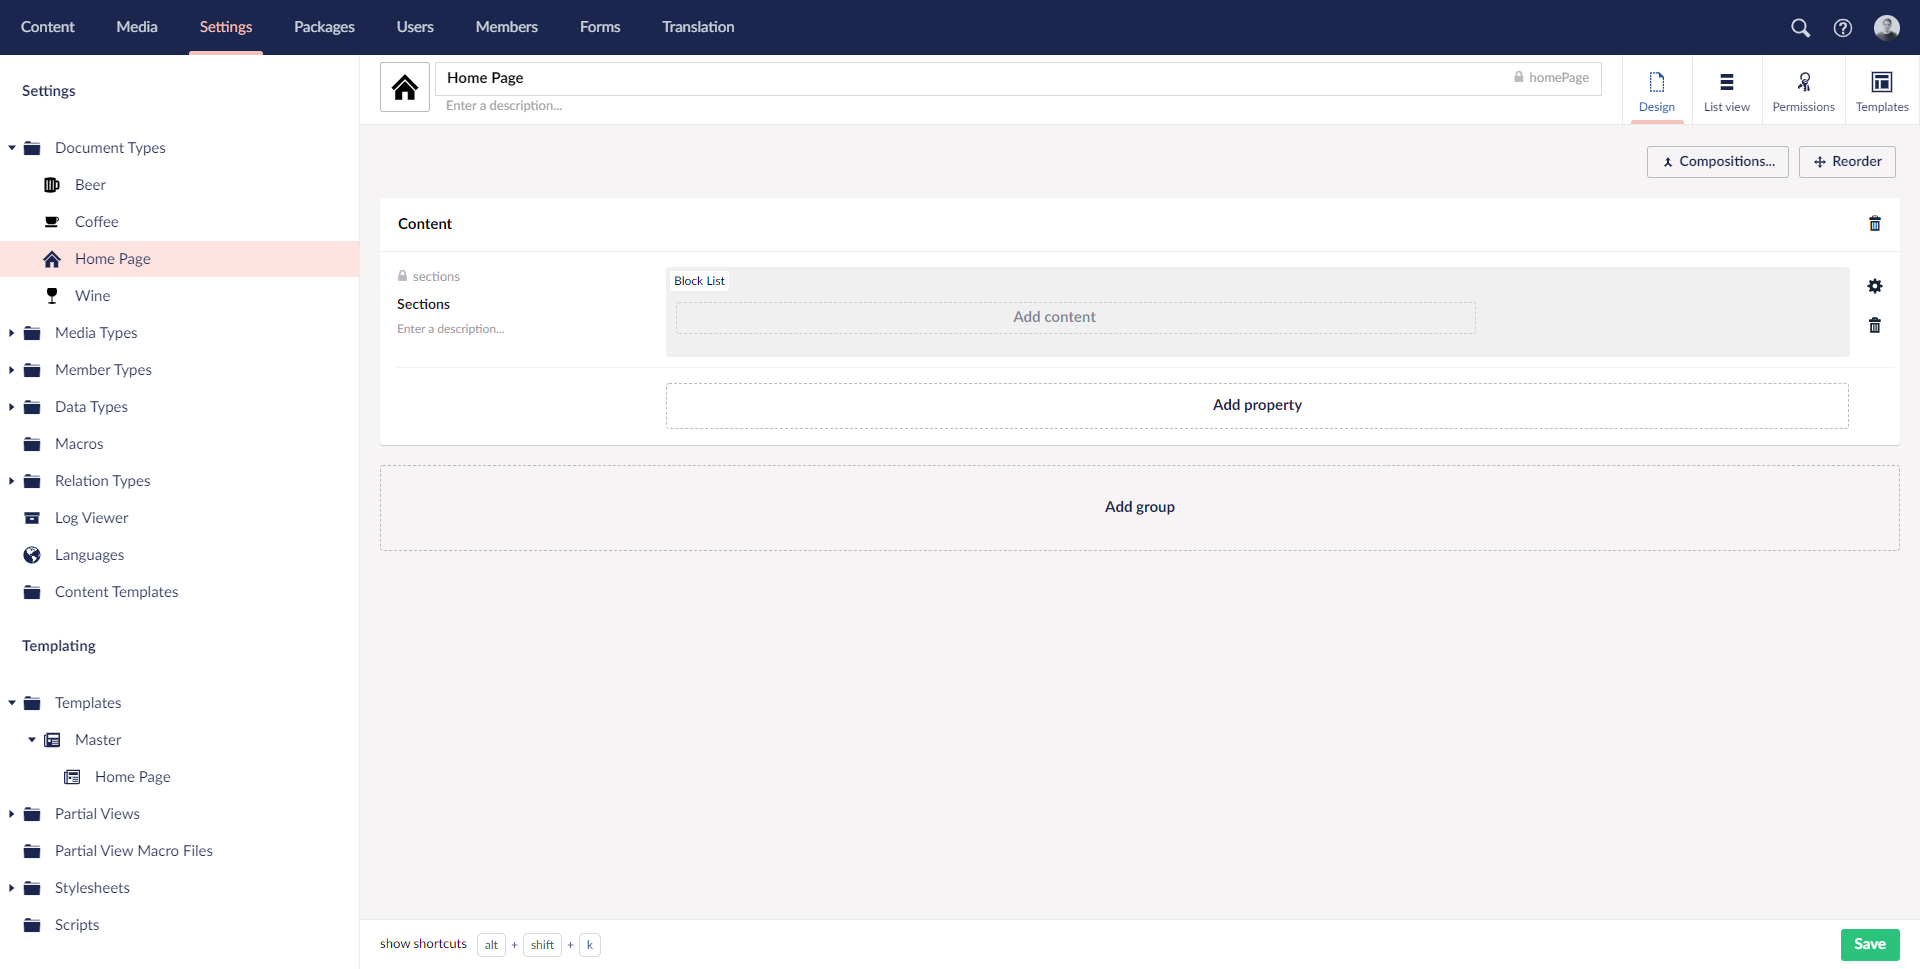Open the Permissions tab
Viewport: 1920px width, 969px height.
tap(1803, 90)
